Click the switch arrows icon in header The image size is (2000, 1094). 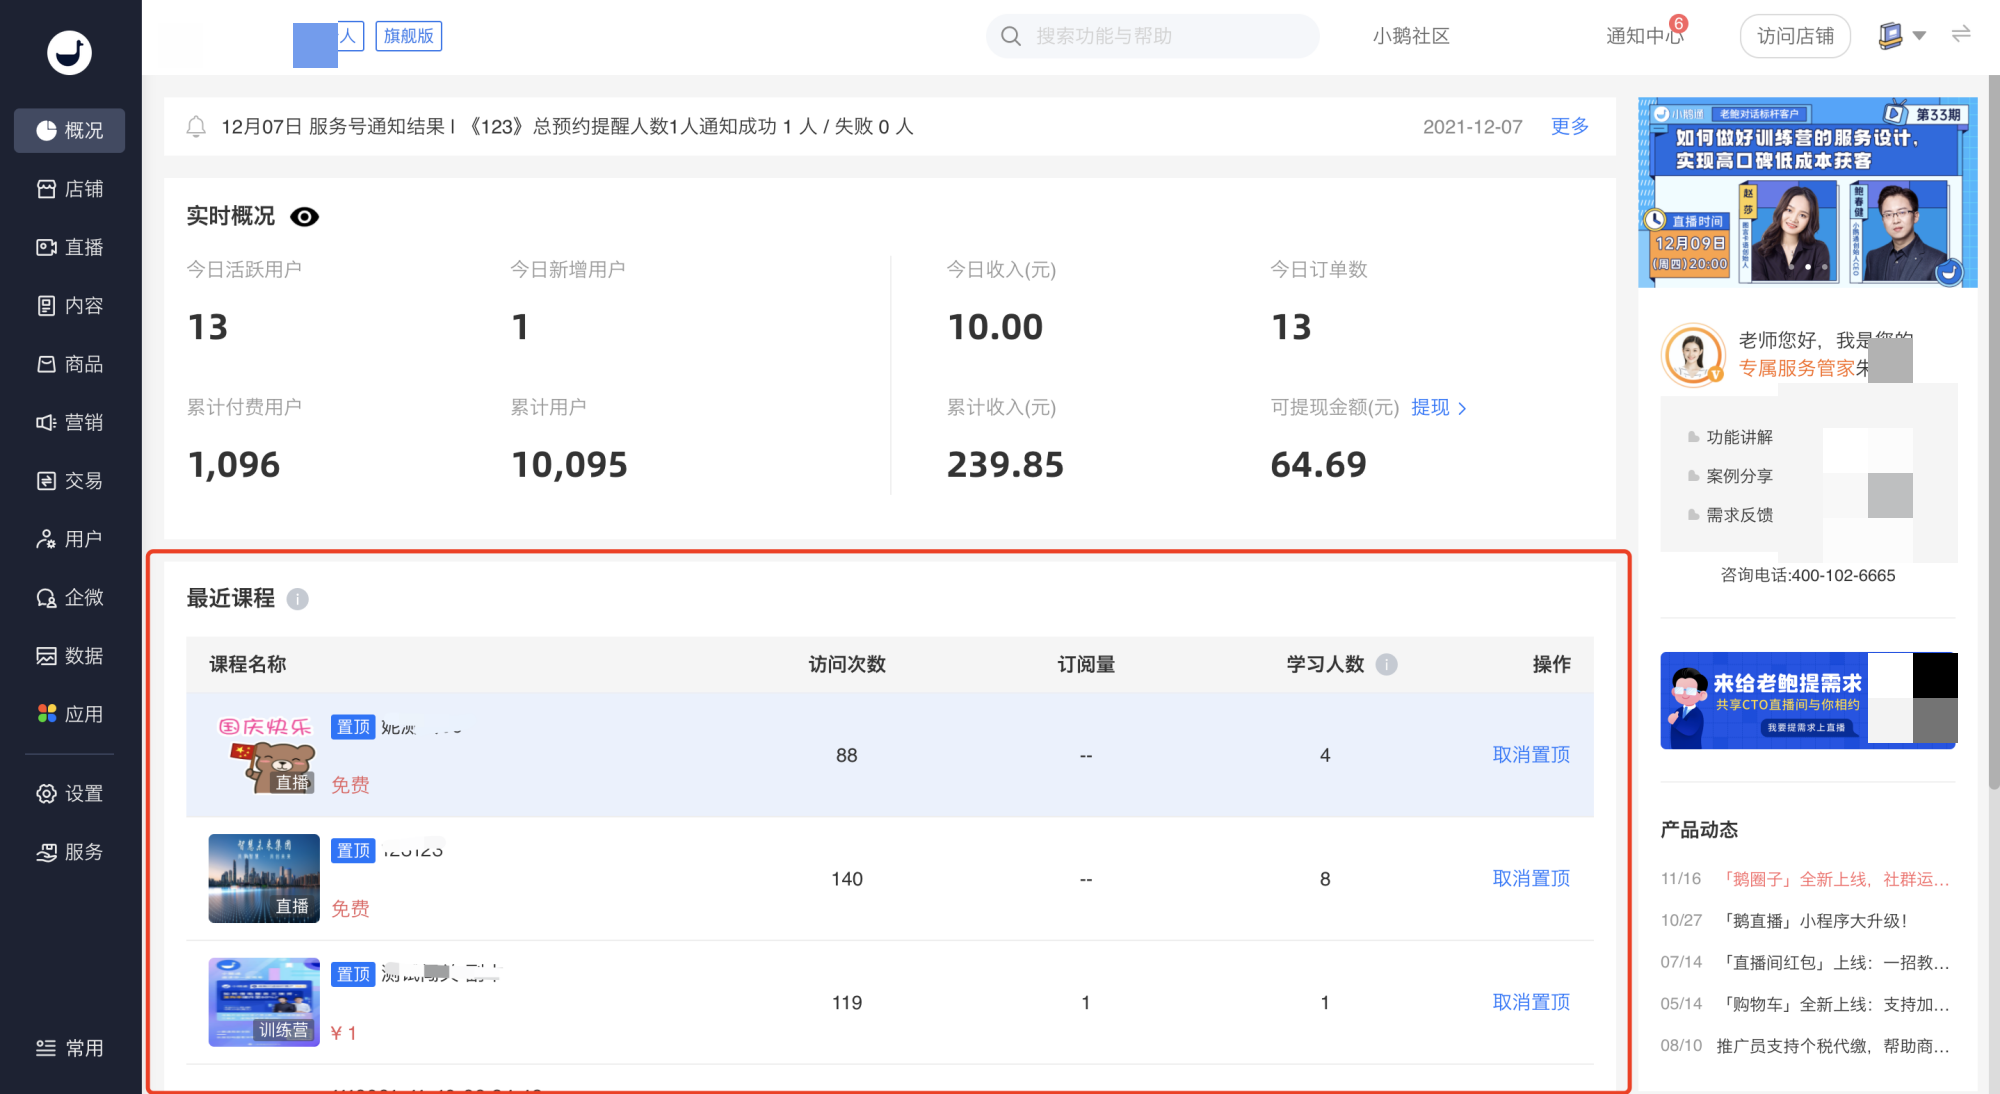coord(1961,34)
